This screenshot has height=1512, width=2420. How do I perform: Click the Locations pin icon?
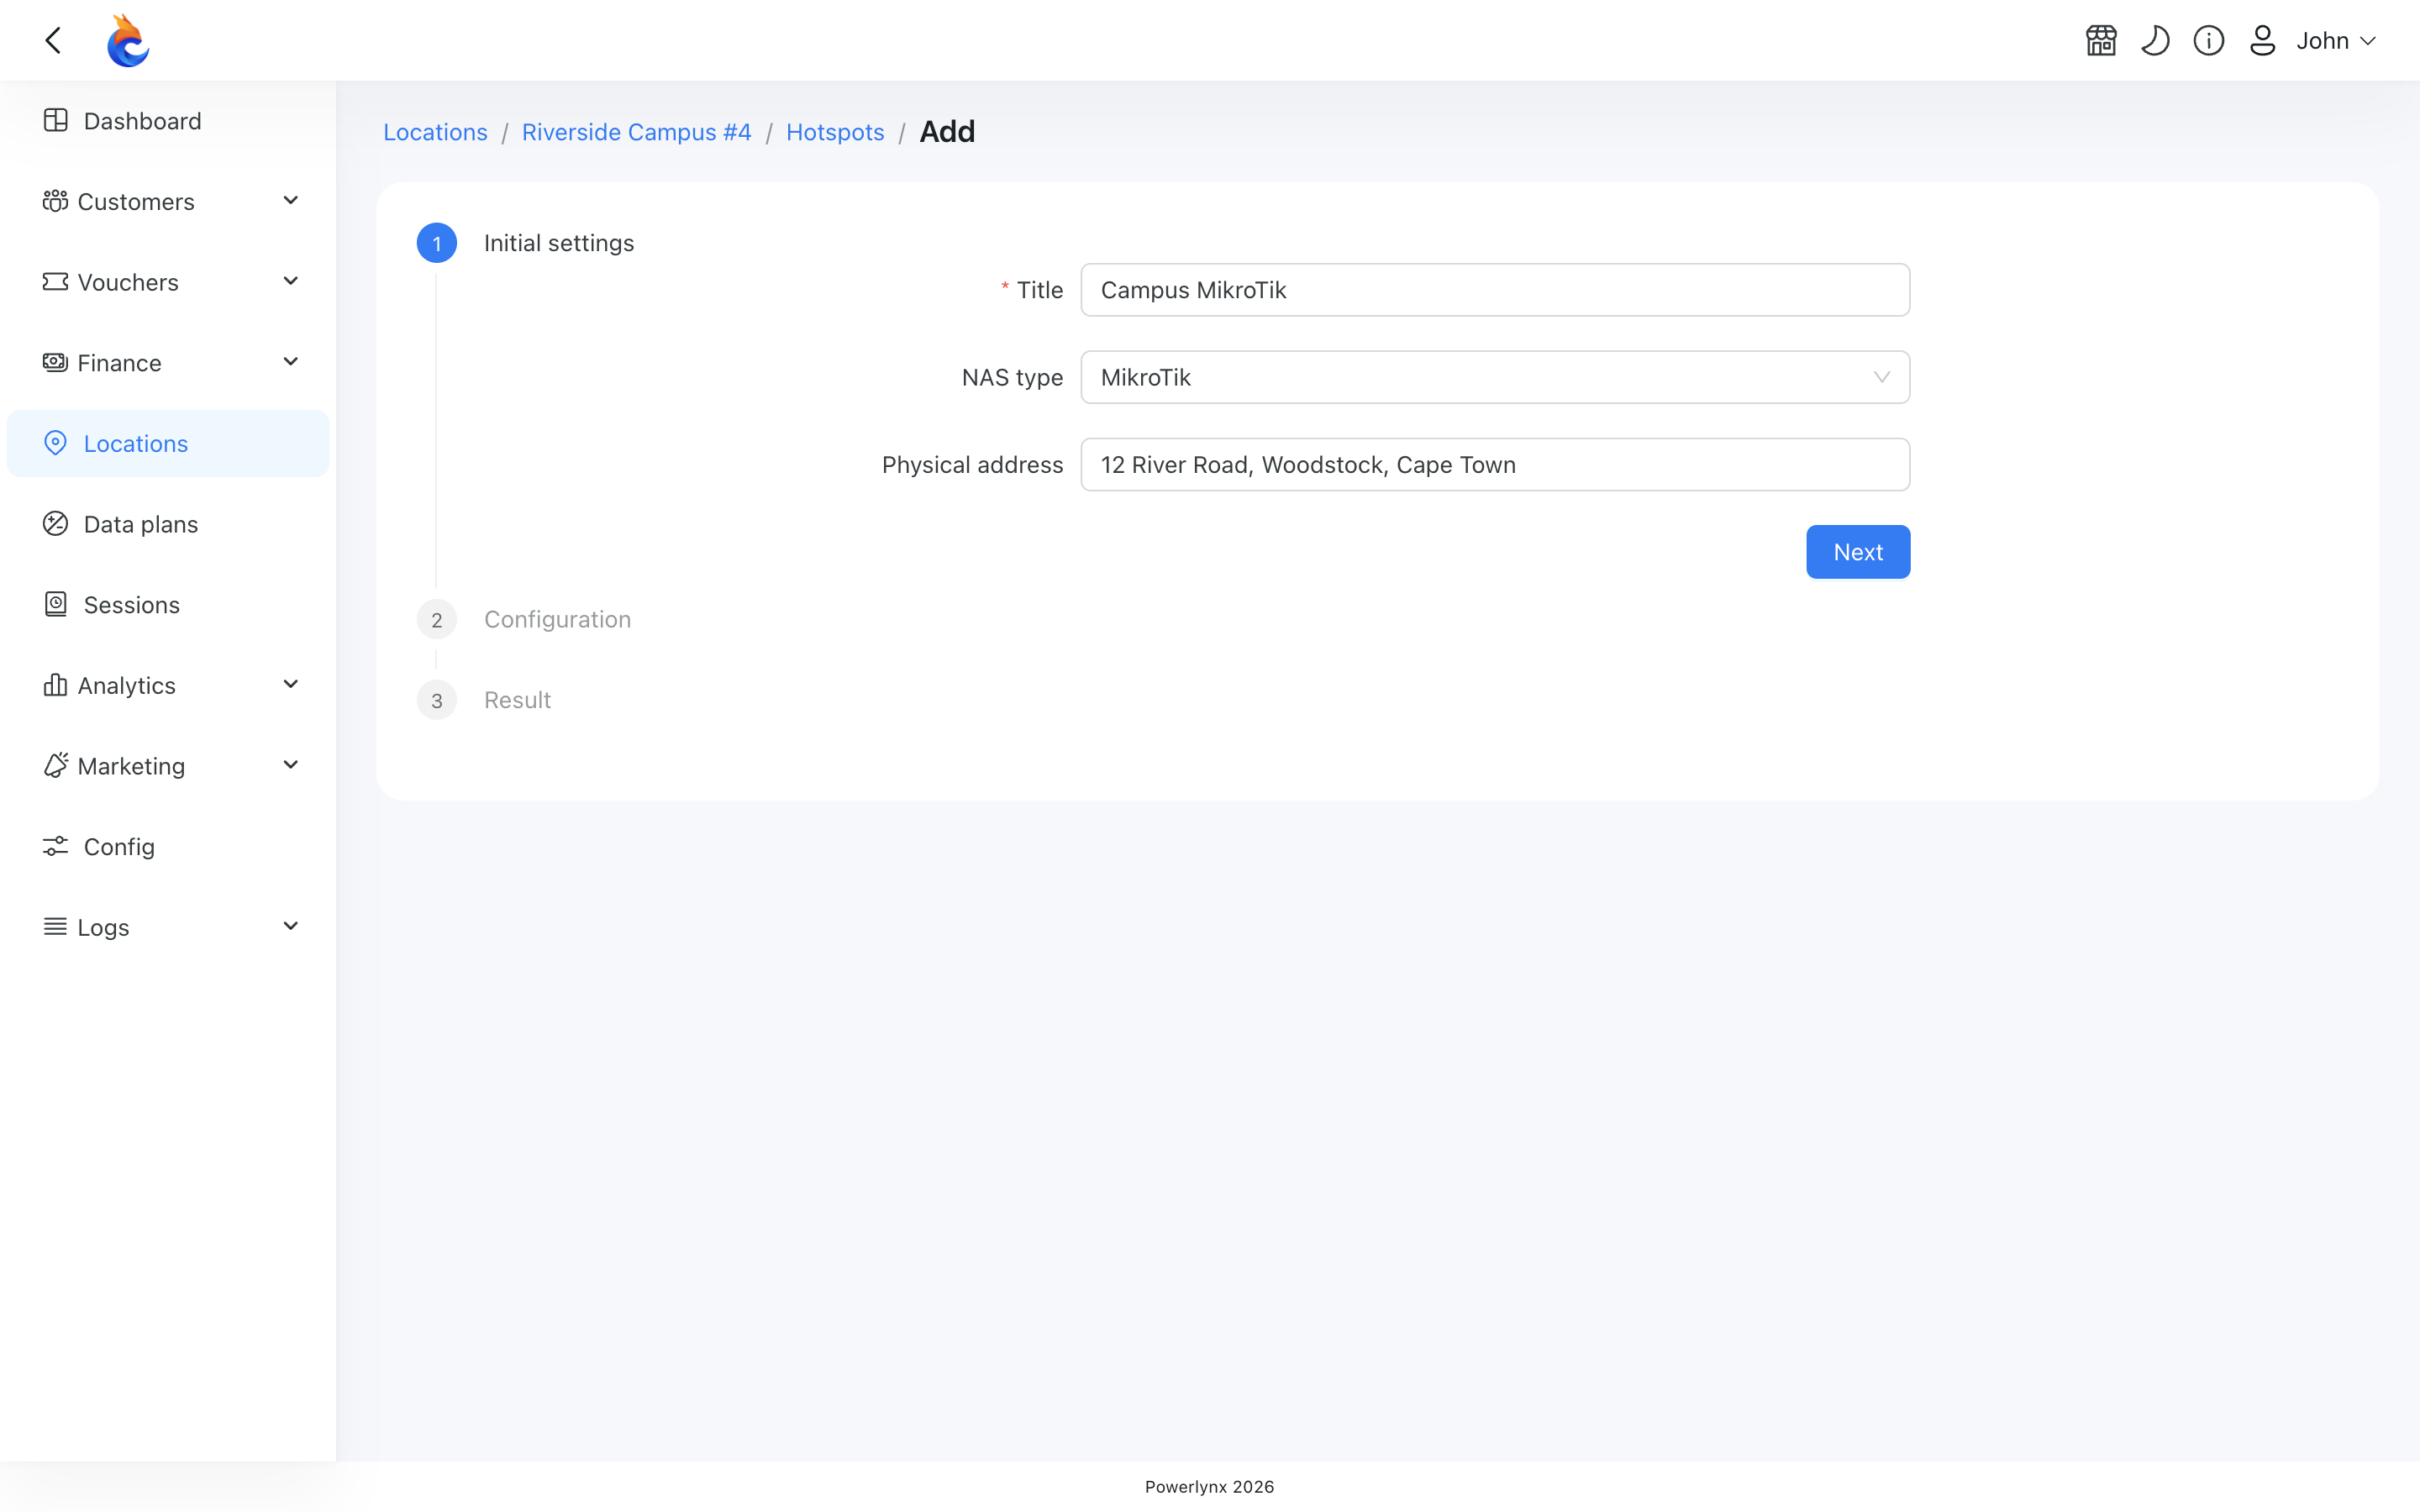click(x=55, y=443)
